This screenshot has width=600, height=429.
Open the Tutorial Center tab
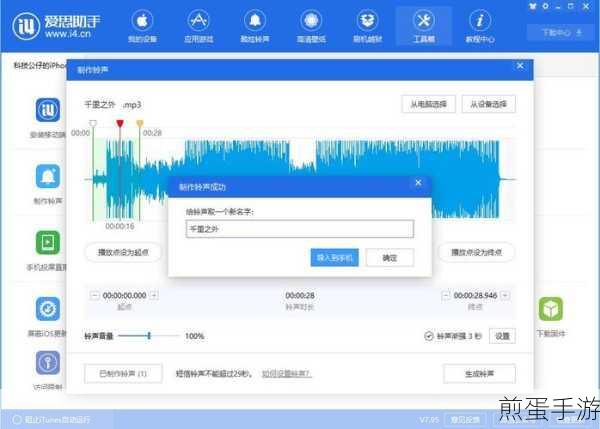click(480, 26)
